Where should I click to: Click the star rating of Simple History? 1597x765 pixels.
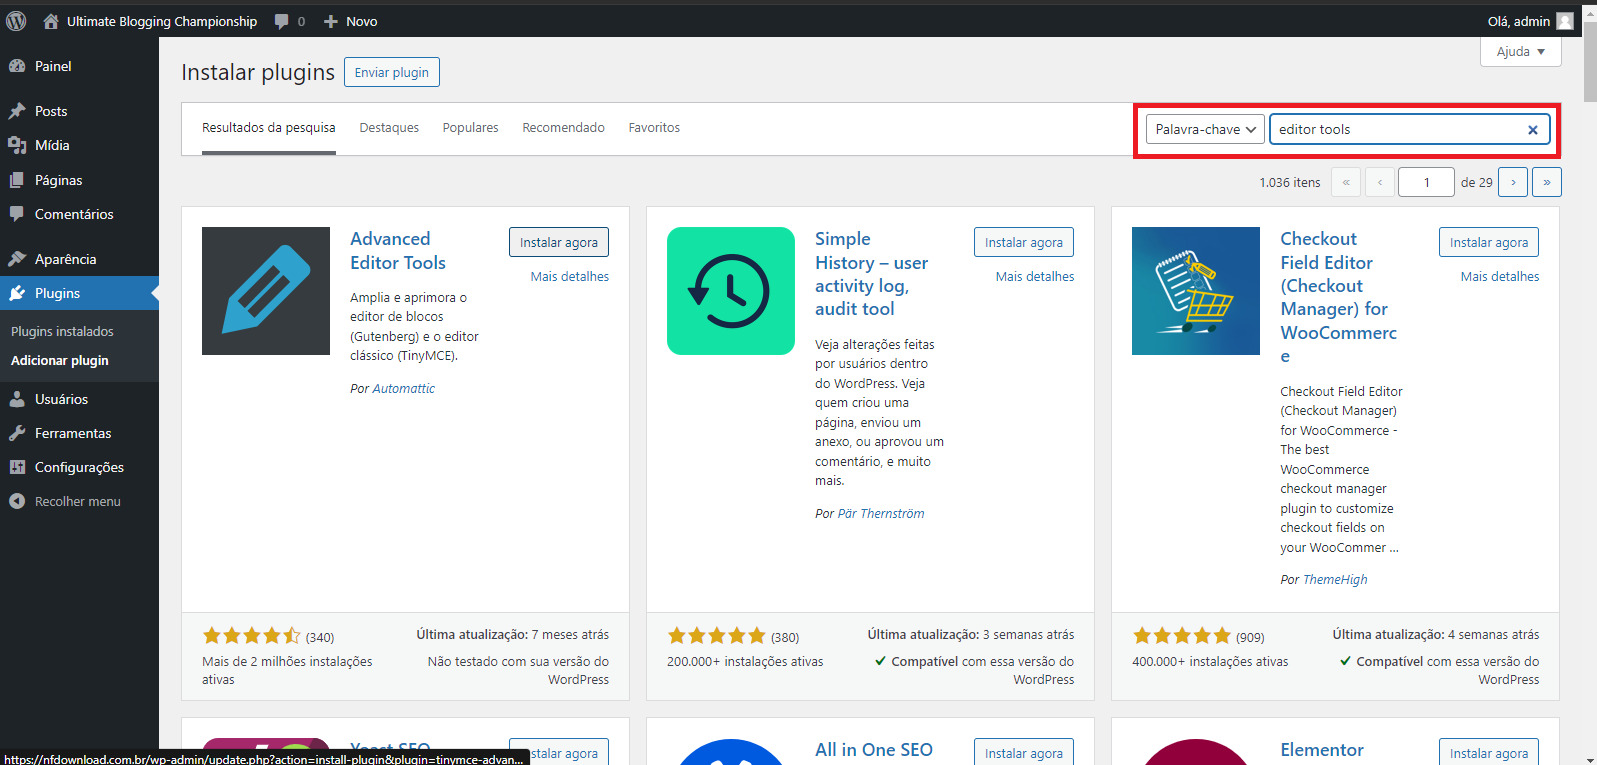[x=716, y=636]
